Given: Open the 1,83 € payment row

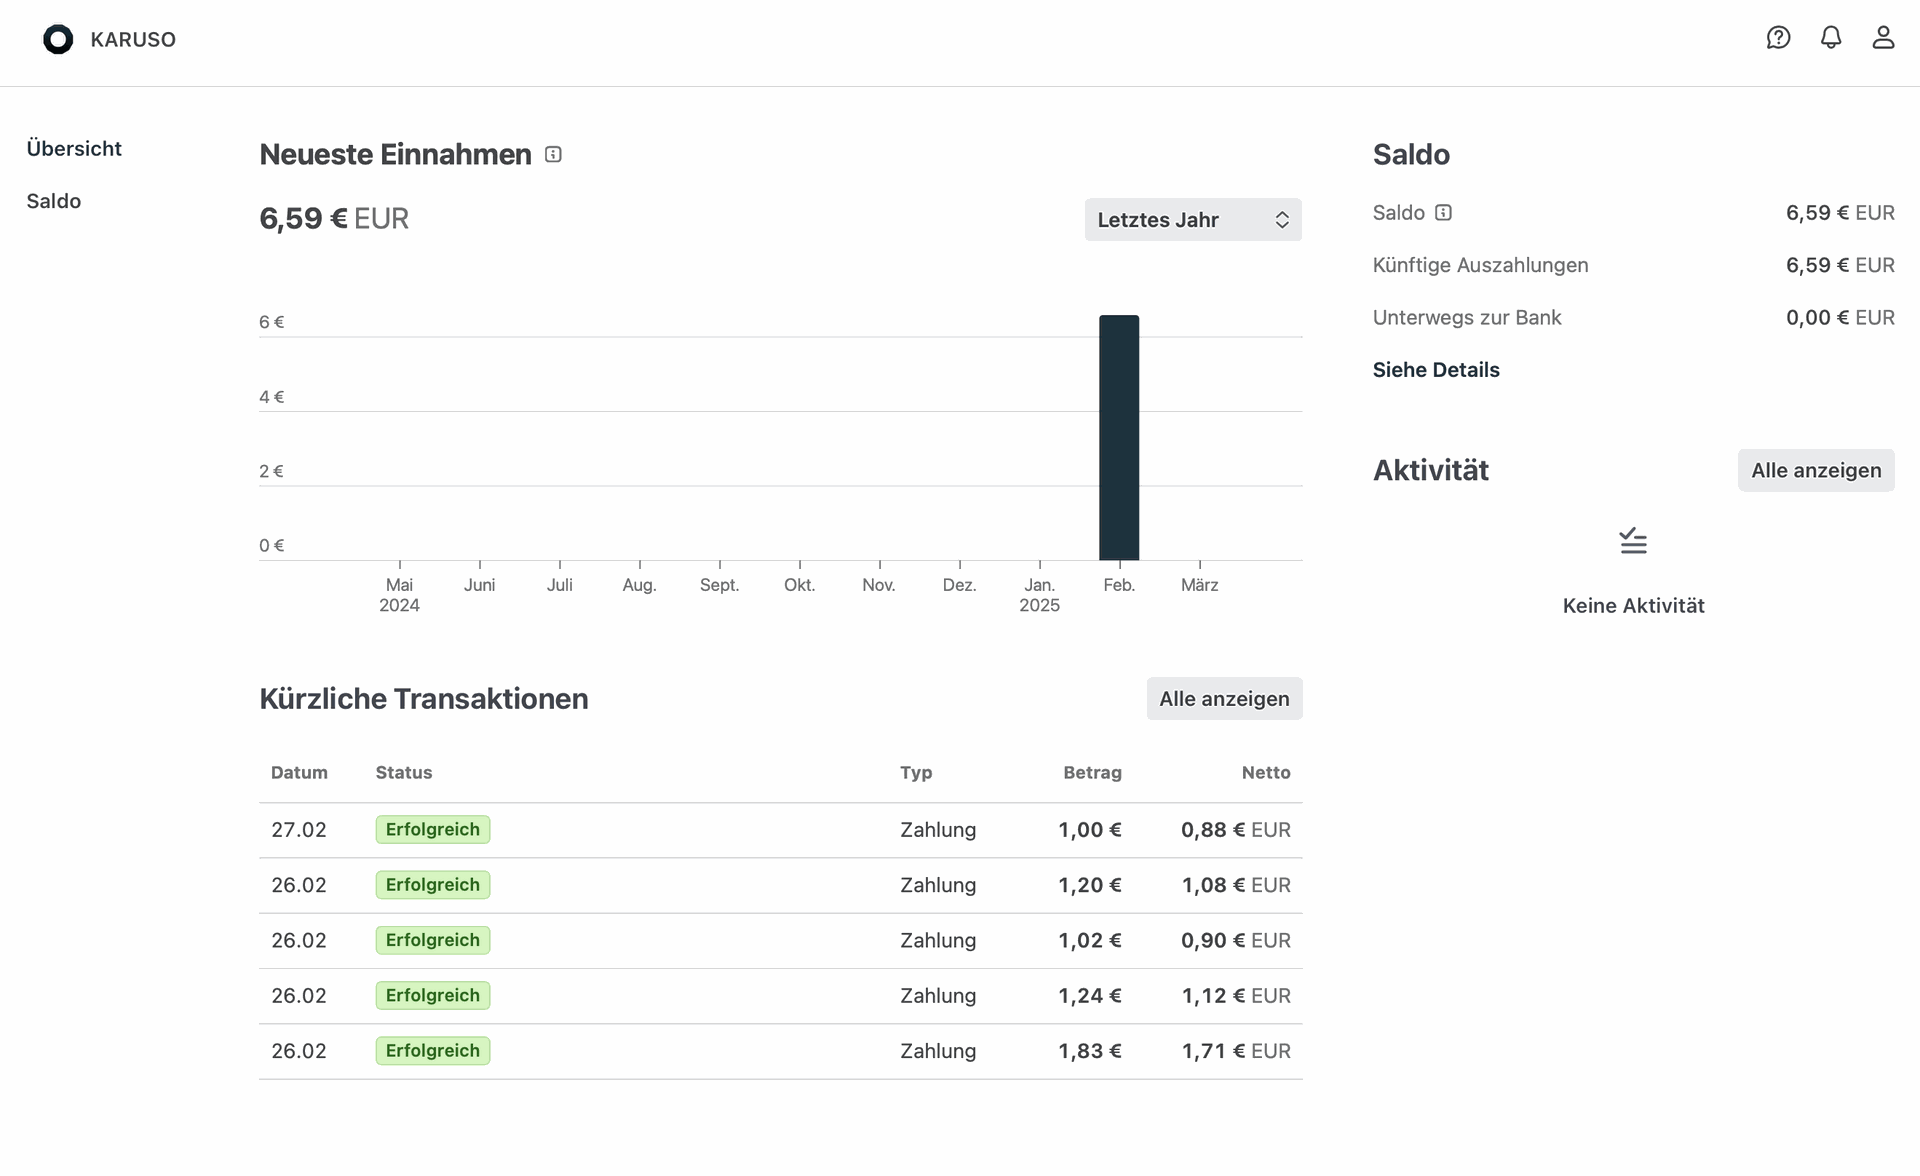Looking at the screenshot, I should pyautogui.click(x=780, y=1051).
